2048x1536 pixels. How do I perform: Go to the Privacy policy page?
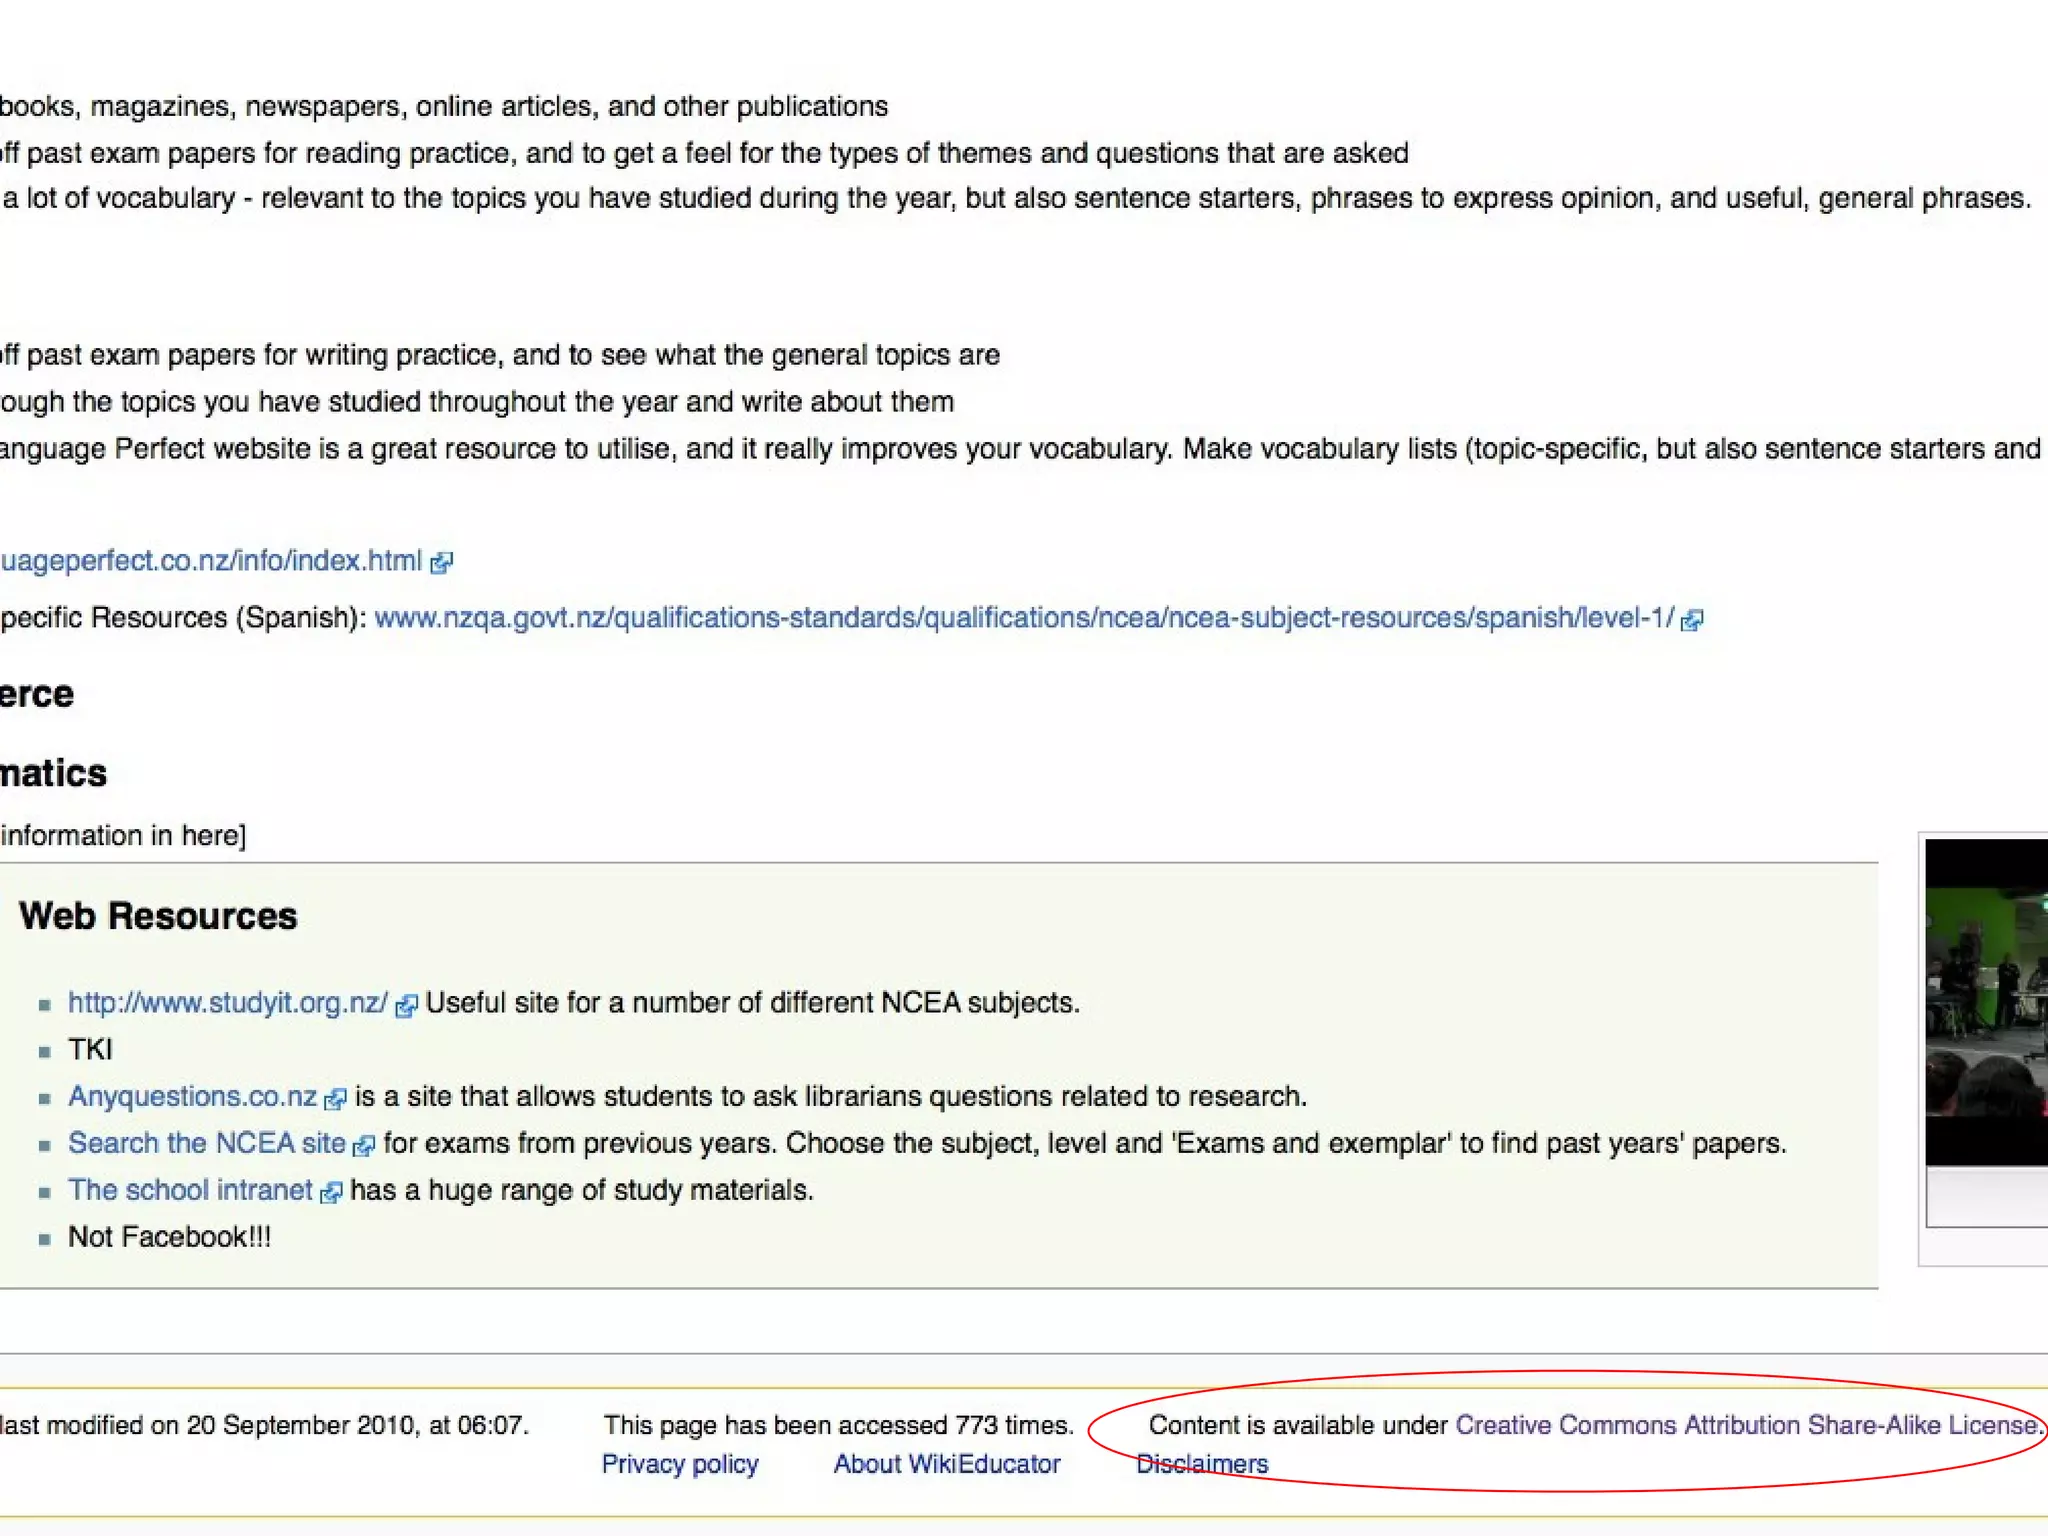coord(680,1464)
